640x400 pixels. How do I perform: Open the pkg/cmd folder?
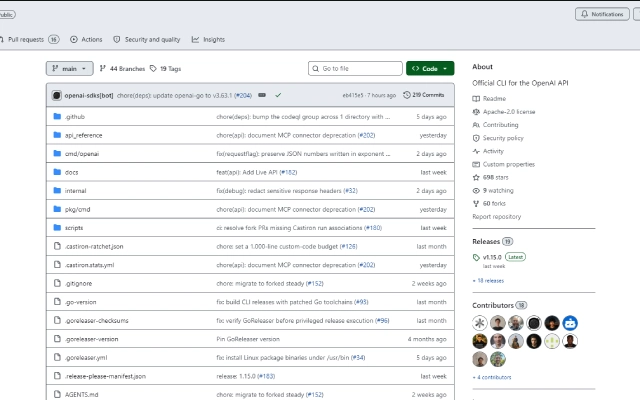(x=78, y=209)
